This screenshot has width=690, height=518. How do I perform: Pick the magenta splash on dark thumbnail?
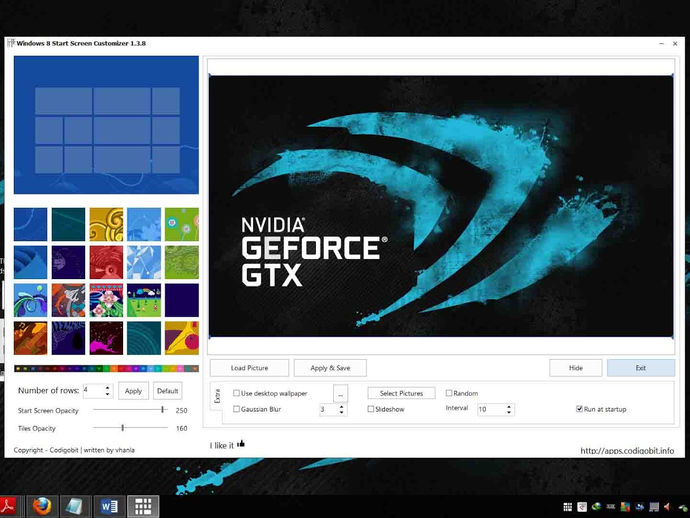(106, 338)
